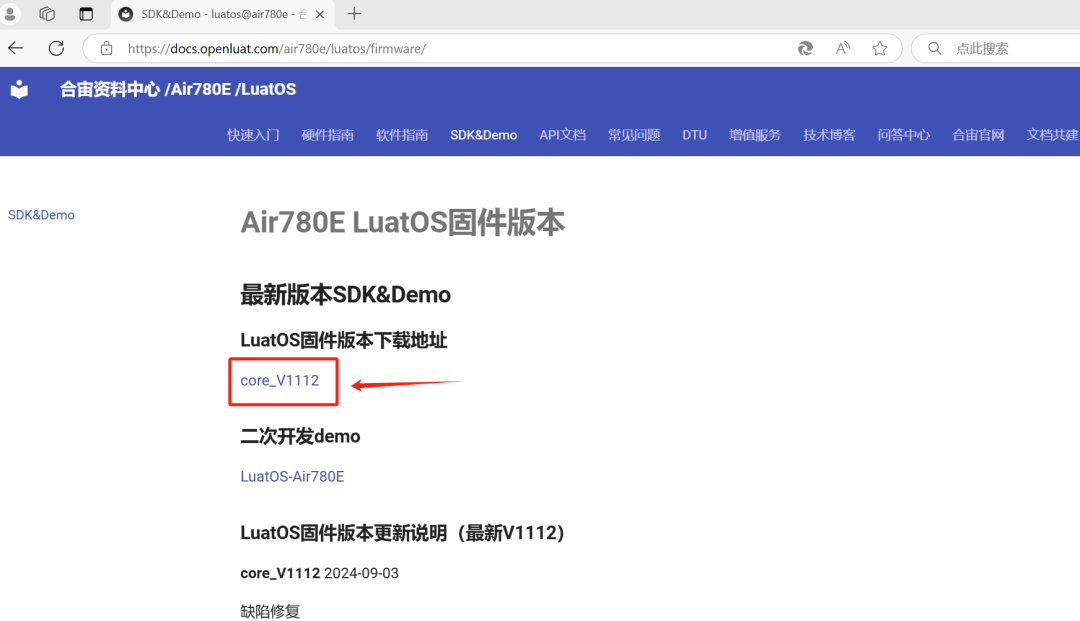The width and height of the screenshot is (1080, 621).
Task: Click the tab actions menu icon
Action: (x=86, y=14)
